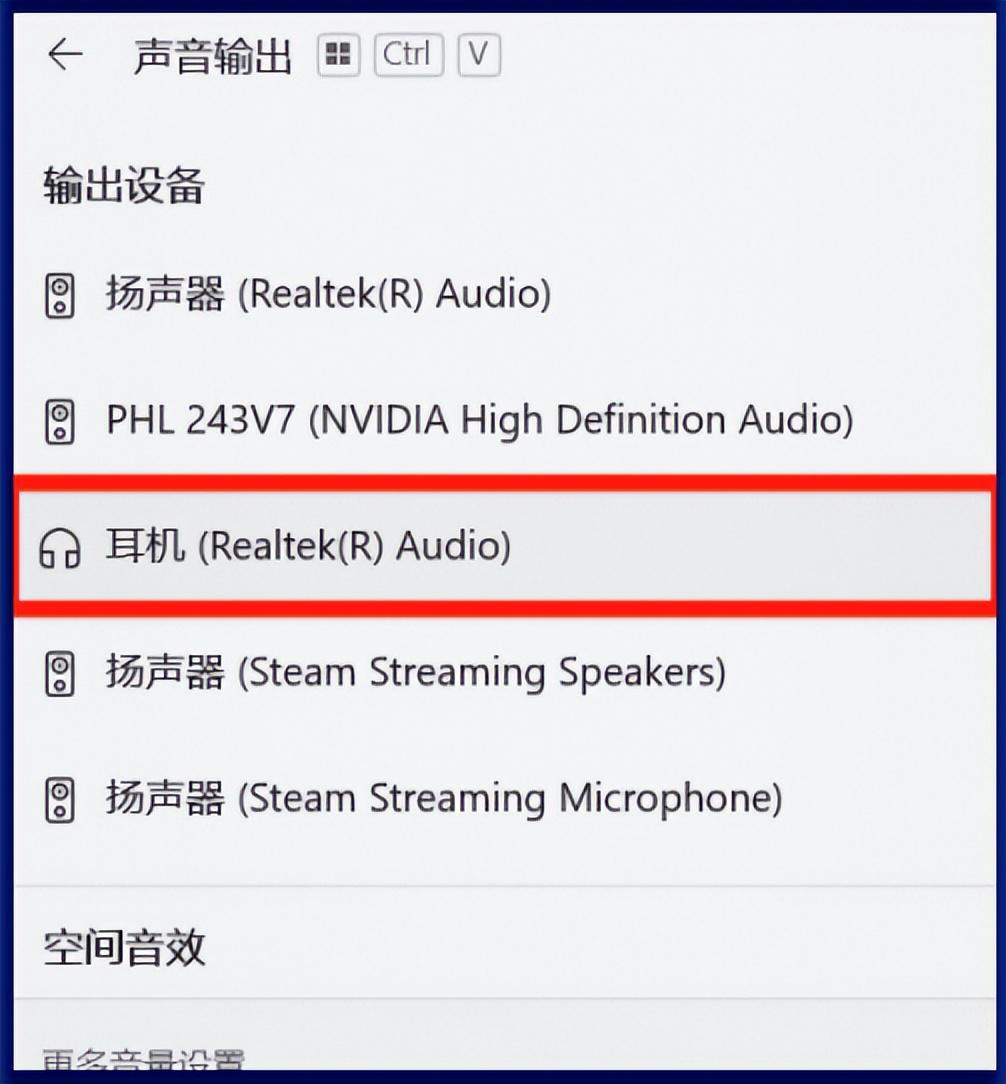
Task: Switch output to PHL 243V7 NVIDIA audio
Action: 505,420
